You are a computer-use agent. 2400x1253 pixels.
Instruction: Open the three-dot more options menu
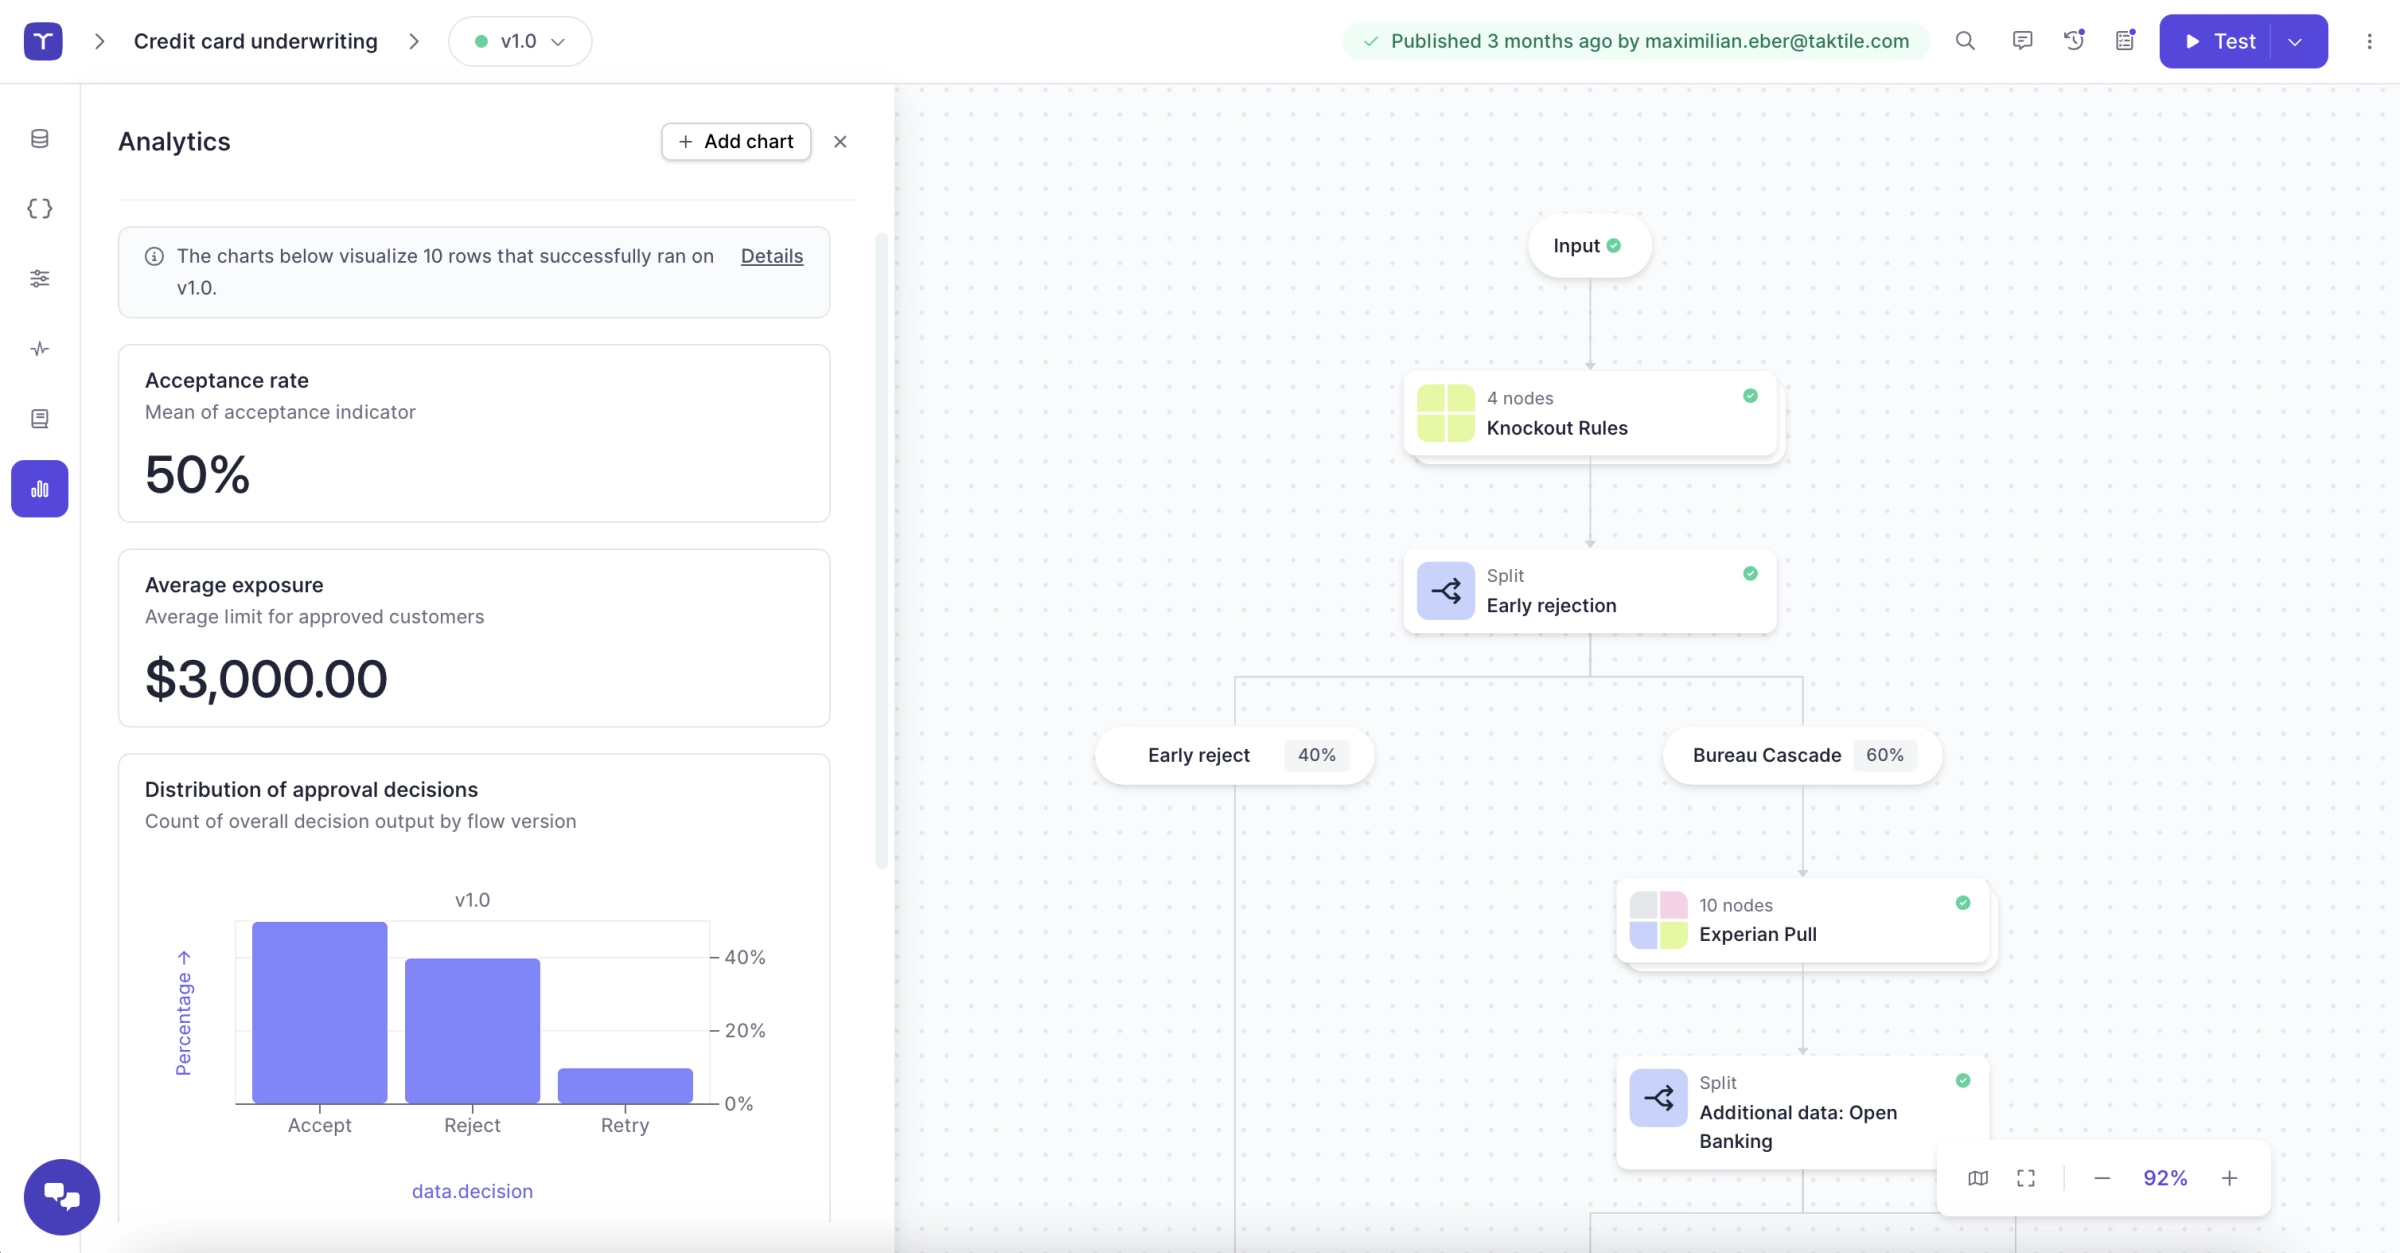point(2369,41)
